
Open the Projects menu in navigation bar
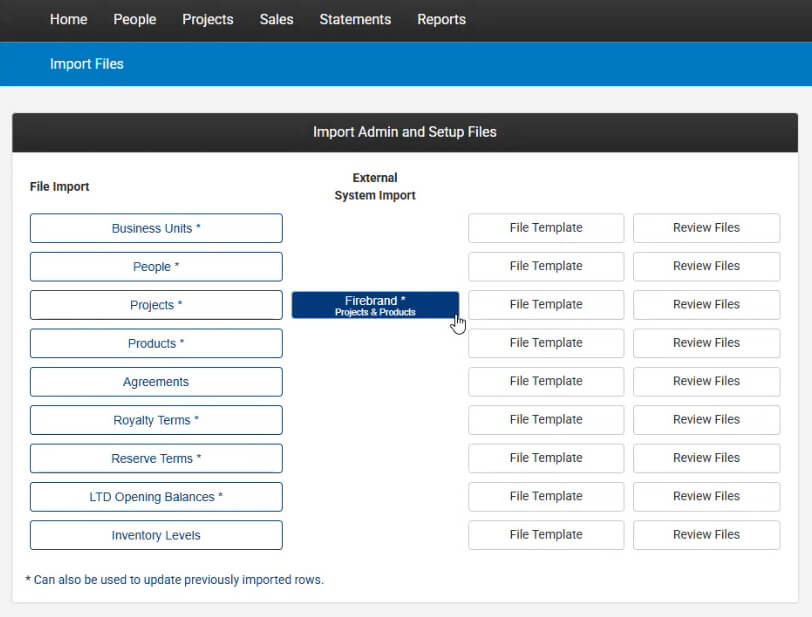pos(207,19)
